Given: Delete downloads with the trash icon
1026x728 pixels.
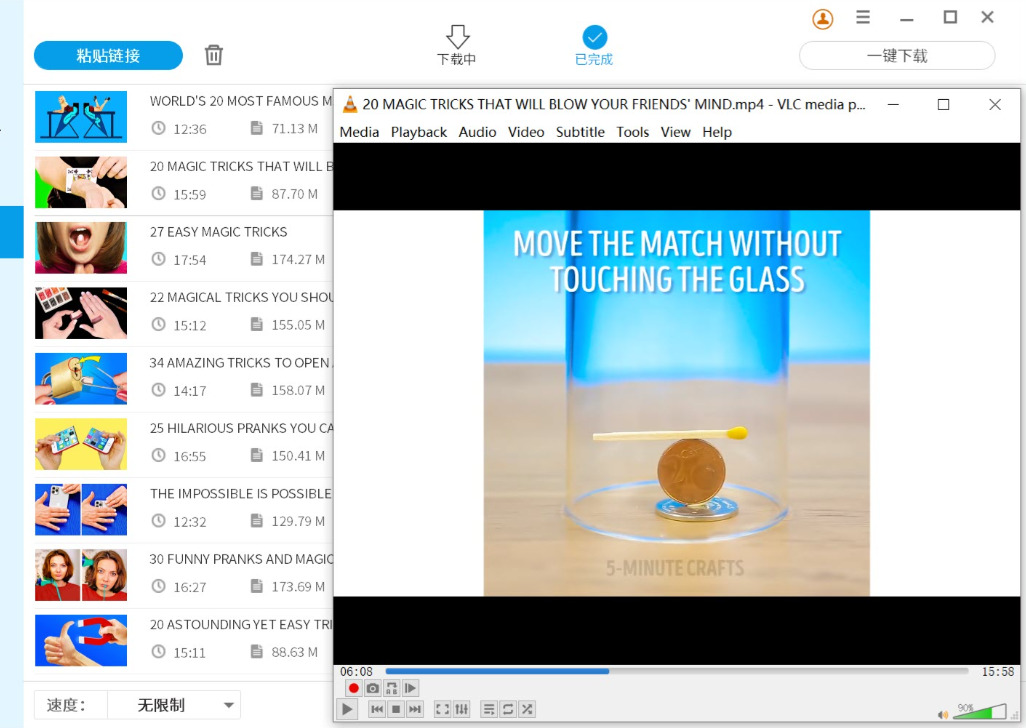Looking at the screenshot, I should point(213,55).
